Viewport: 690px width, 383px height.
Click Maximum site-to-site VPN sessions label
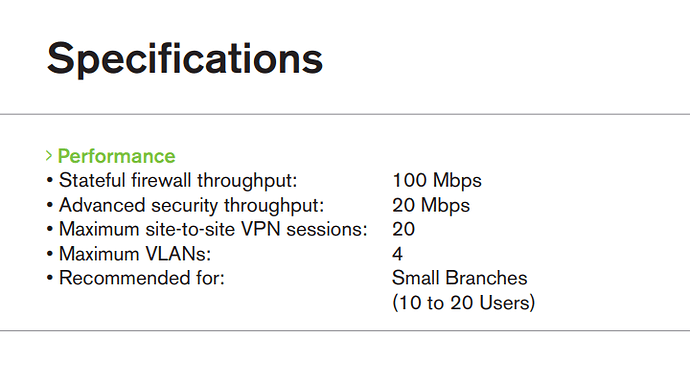click(213, 229)
